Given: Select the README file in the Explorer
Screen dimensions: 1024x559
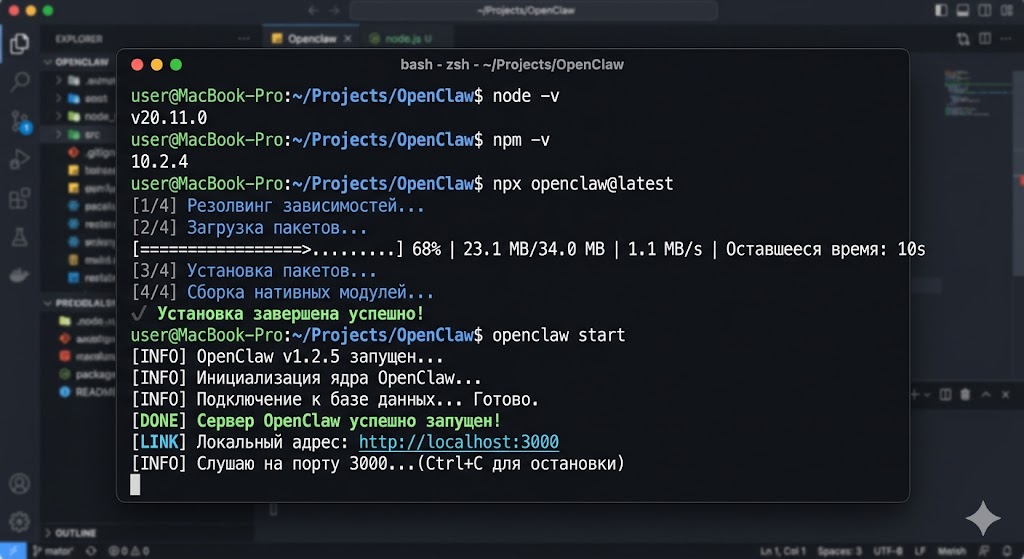Looking at the screenshot, I should pos(89,392).
